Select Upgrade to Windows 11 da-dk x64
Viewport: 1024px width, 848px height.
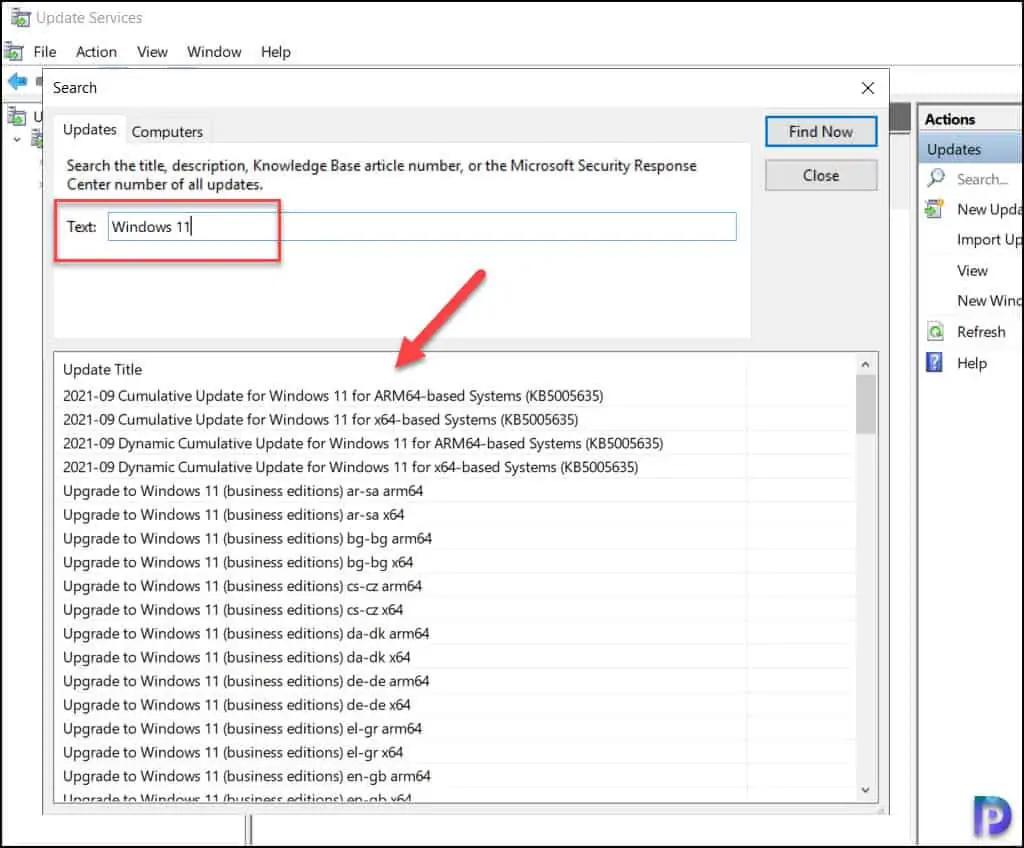[236, 657]
